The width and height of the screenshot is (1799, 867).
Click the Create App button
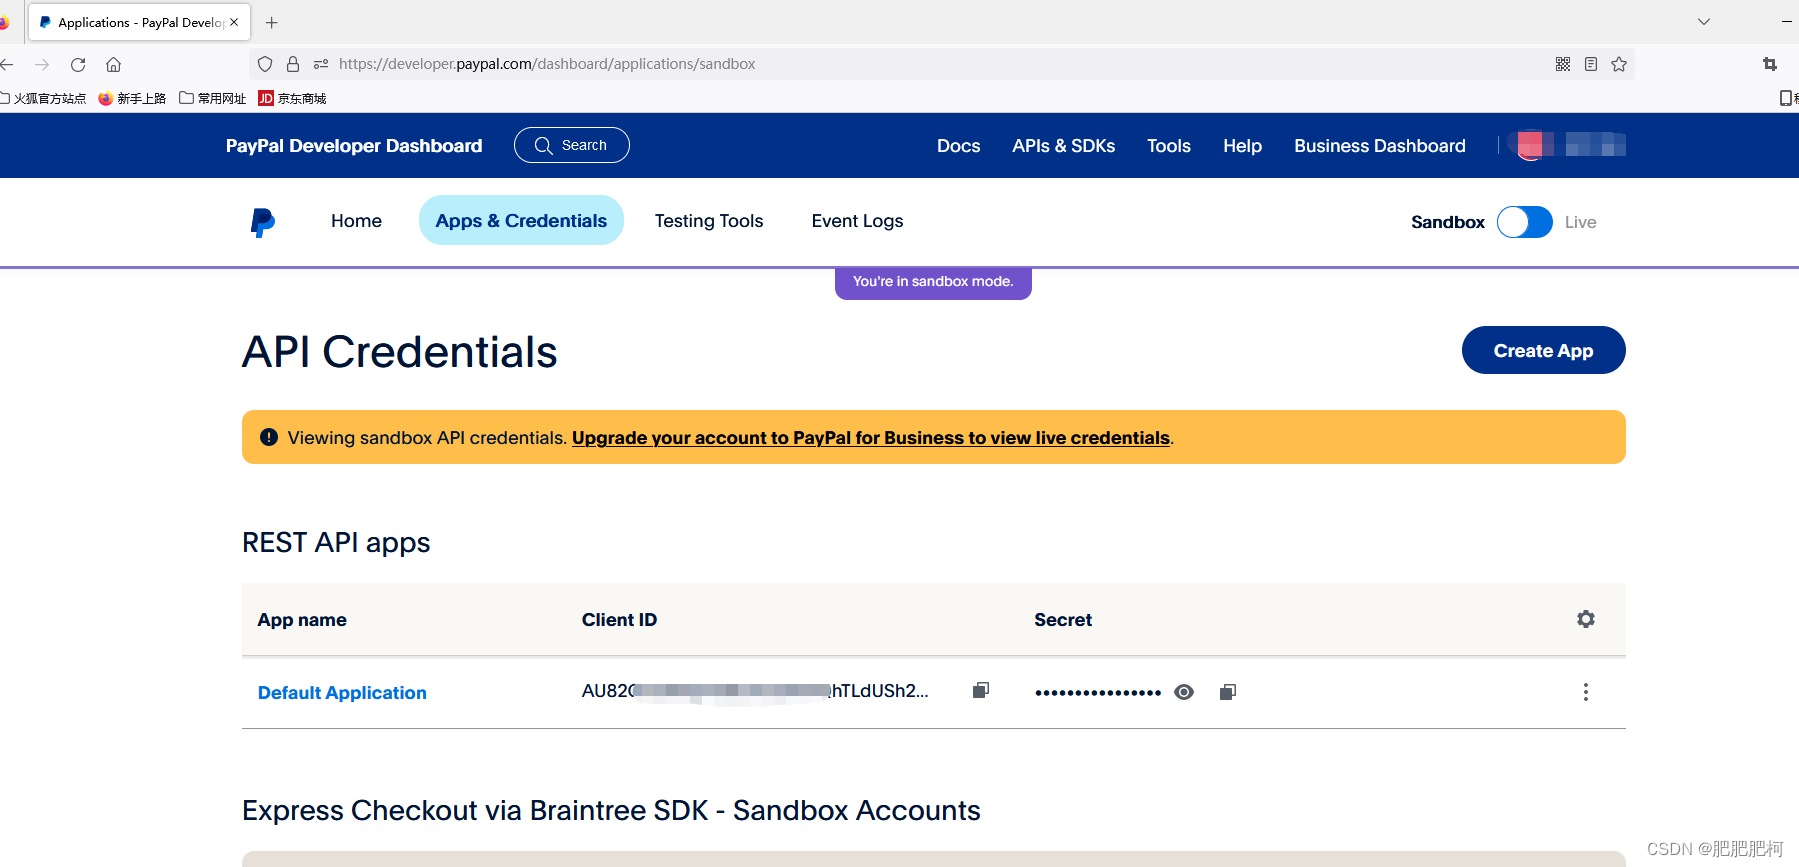[x=1543, y=350]
